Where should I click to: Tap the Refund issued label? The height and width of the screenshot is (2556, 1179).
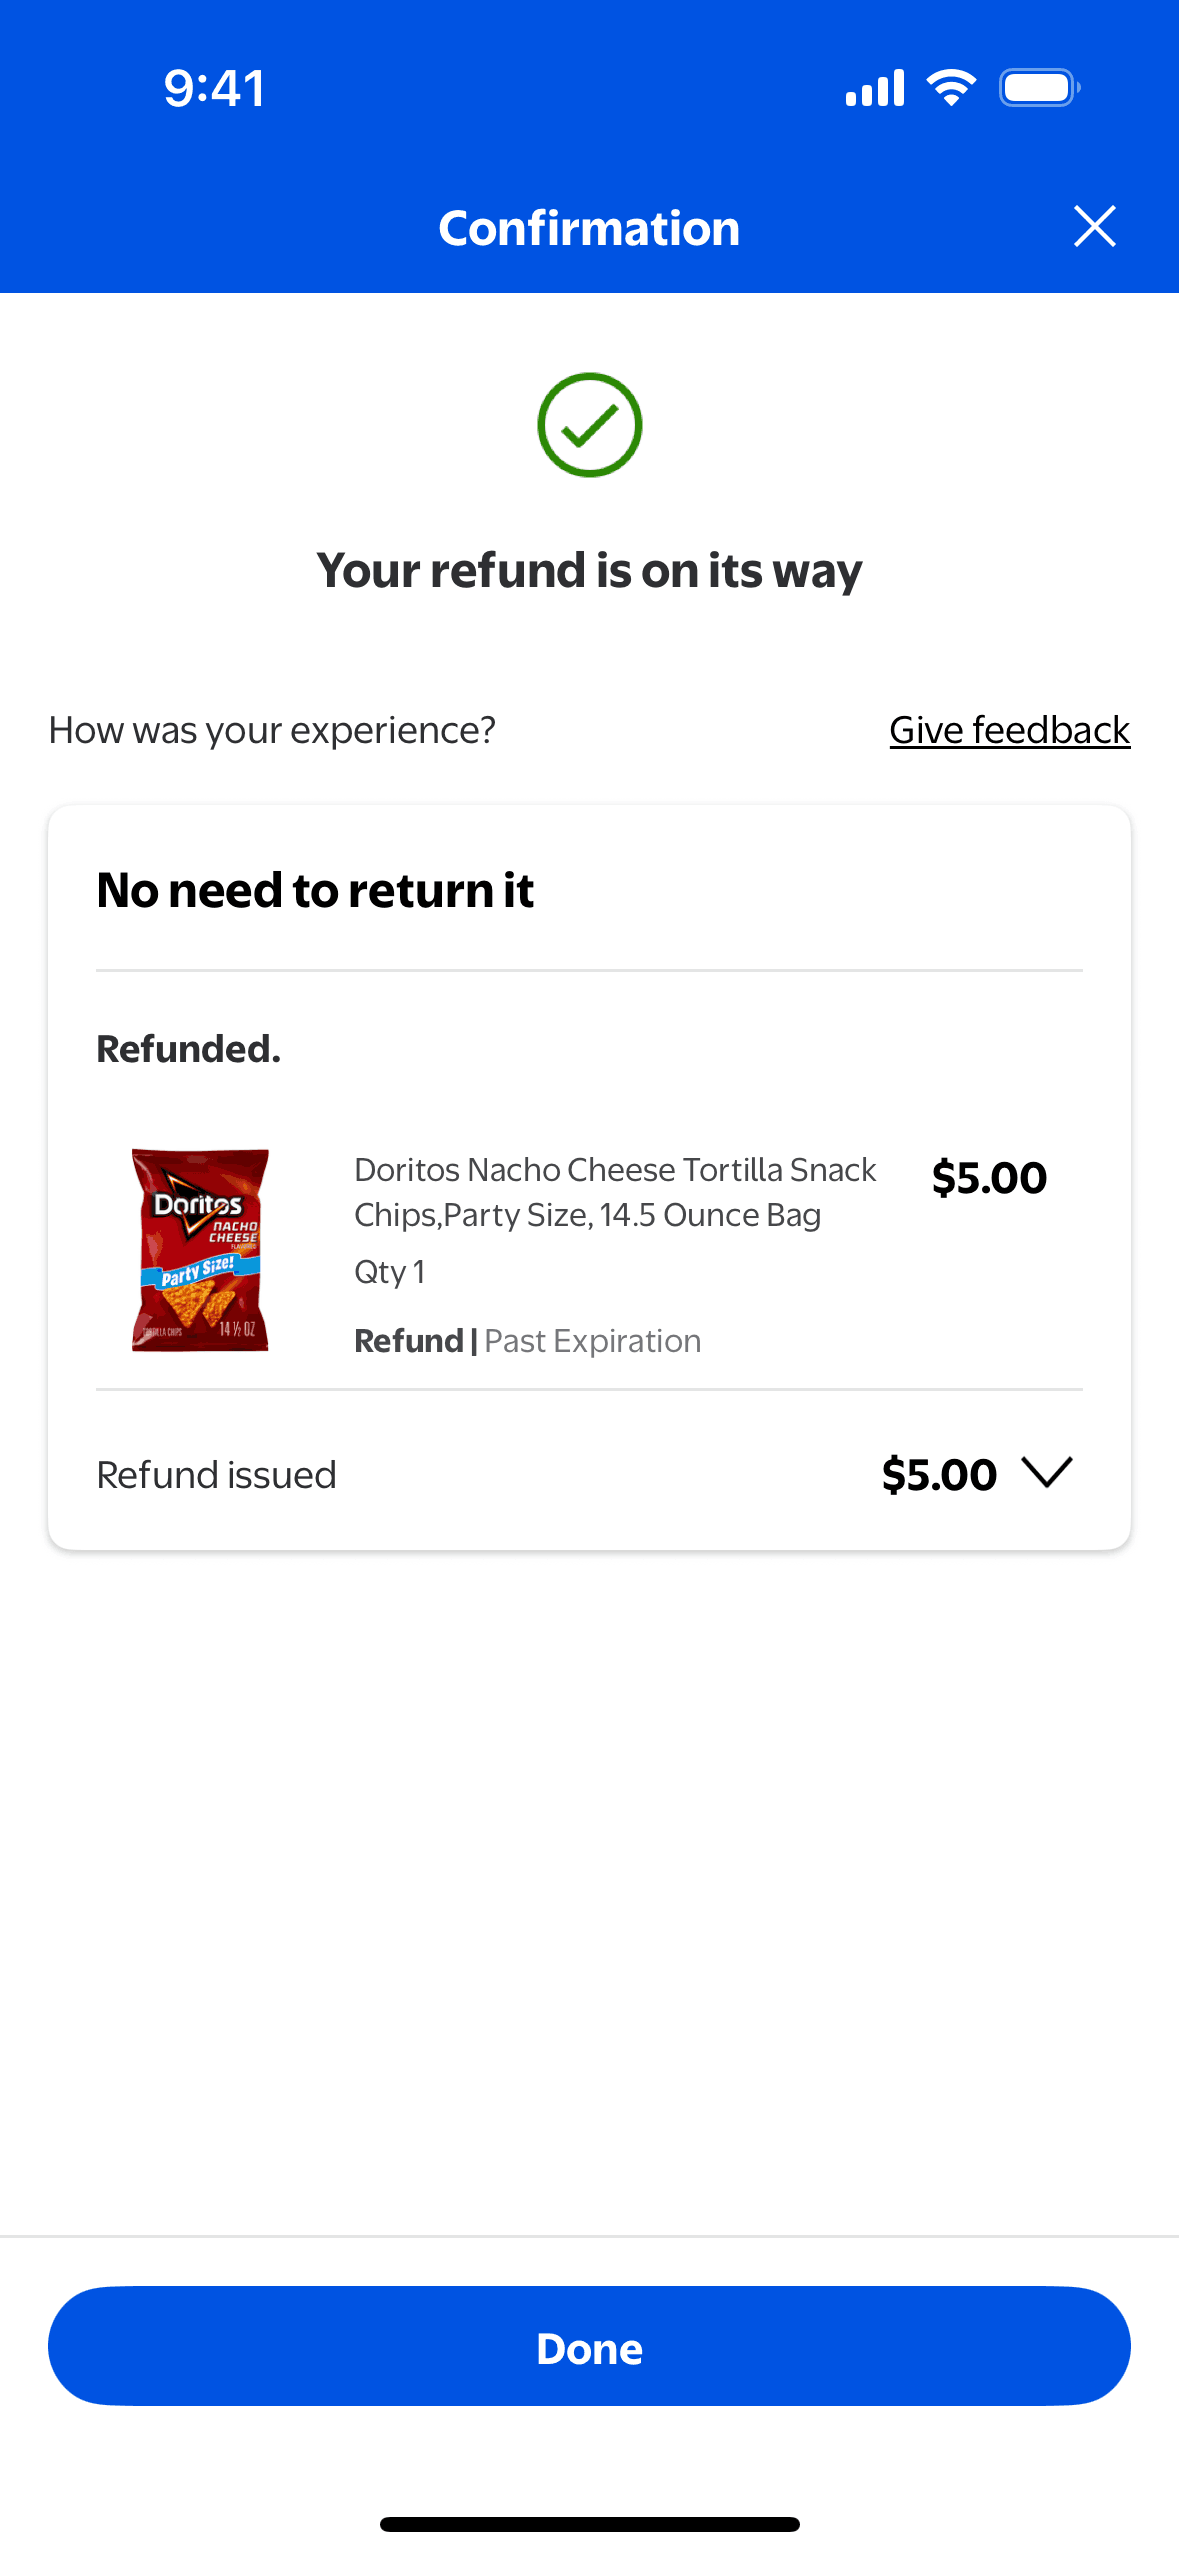pyautogui.click(x=216, y=1475)
